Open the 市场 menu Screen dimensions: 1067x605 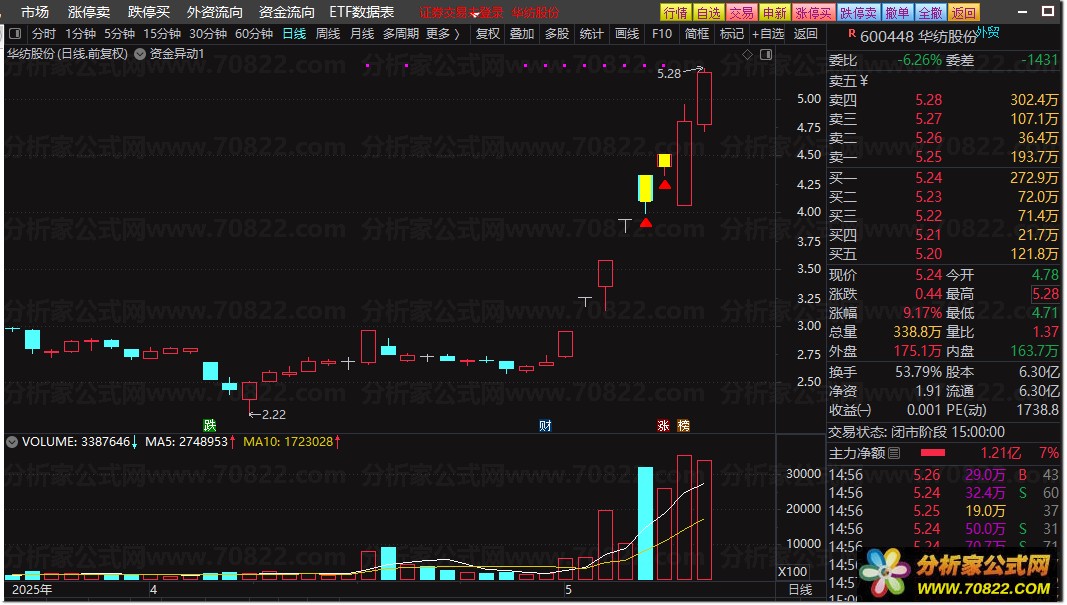[35, 12]
